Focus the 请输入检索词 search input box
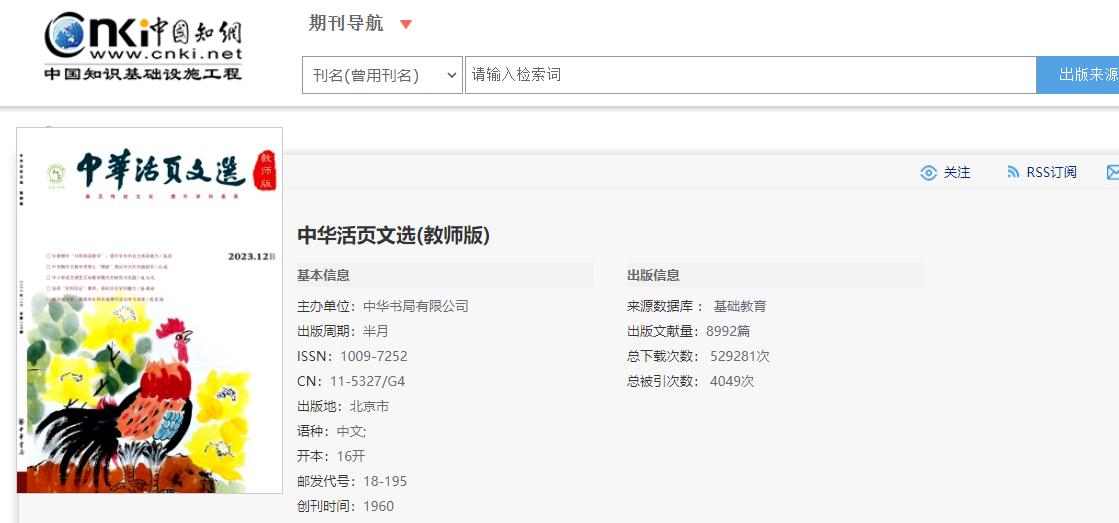The height and width of the screenshot is (523, 1119). 751,75
